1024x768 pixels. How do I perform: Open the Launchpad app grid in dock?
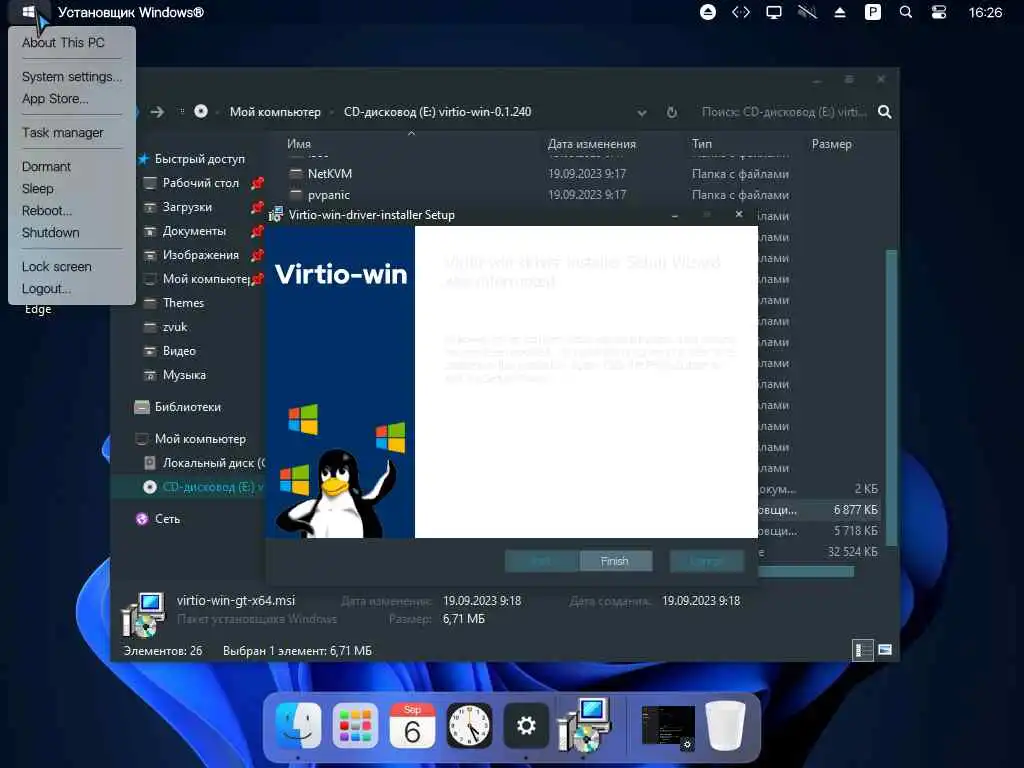pos(355,726)
